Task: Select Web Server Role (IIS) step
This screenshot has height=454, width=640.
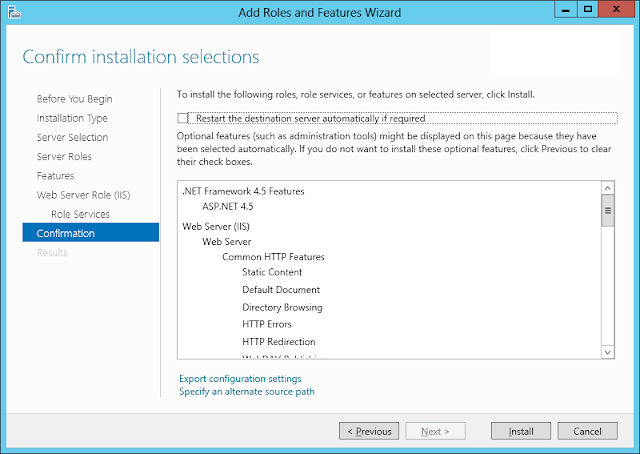Action: [83, 195]
